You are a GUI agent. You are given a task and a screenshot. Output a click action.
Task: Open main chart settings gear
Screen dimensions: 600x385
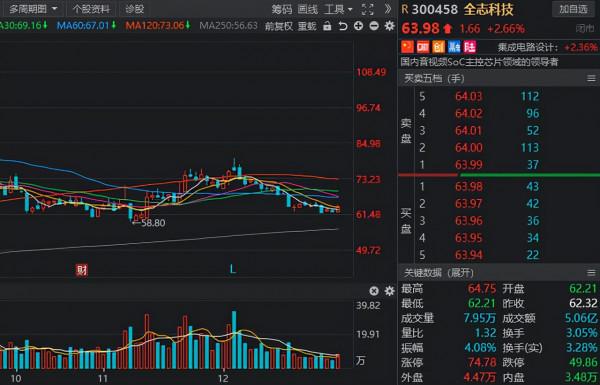[390, 26]
